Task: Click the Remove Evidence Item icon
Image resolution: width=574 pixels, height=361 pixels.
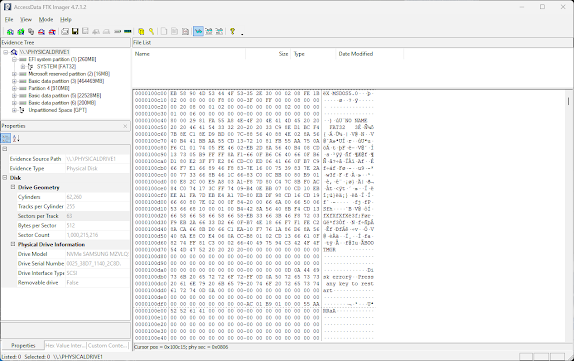Action: click(x=41, y=31)
